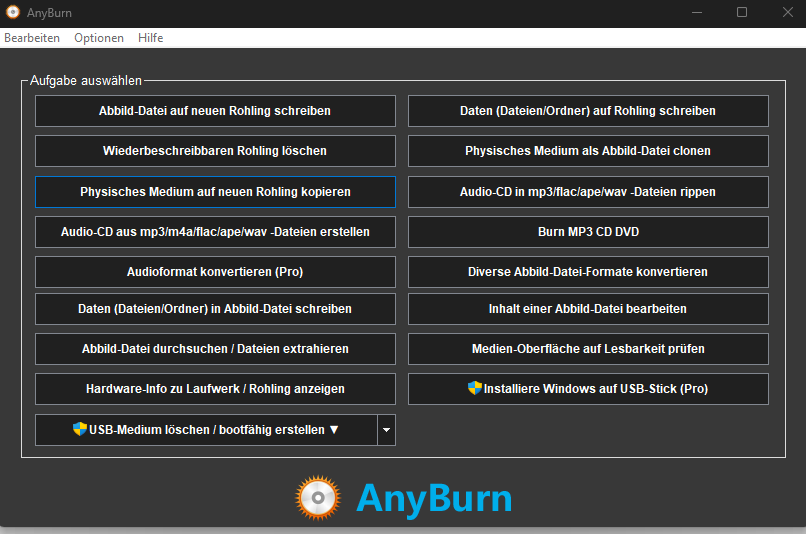Click Installiere Windows auf USB-Stick (Pro)
The height and width of the screenshot is (534, 806).
coord(588,389)
